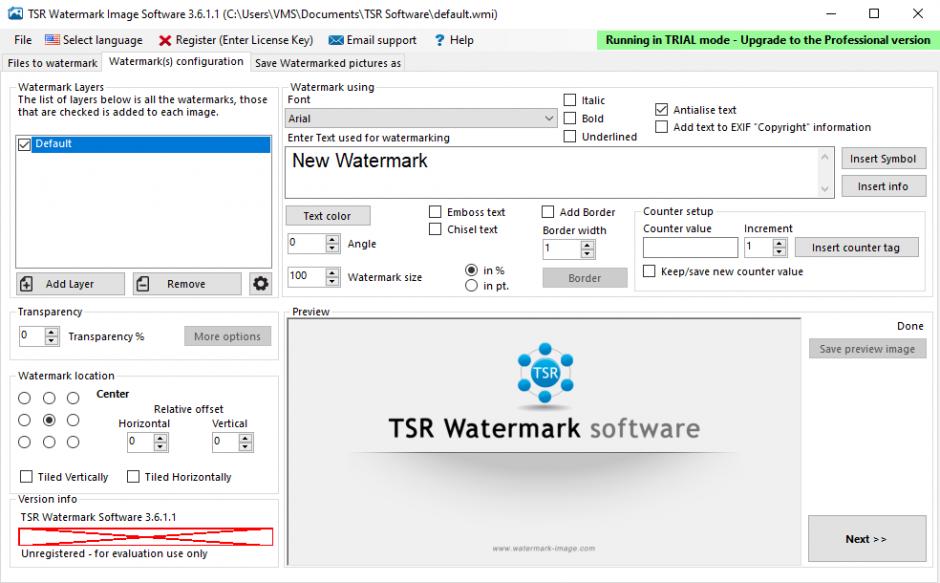940x583 pixels.
Task: Toggle Antialise text checkbox
Action: click(x=661, y=110)
